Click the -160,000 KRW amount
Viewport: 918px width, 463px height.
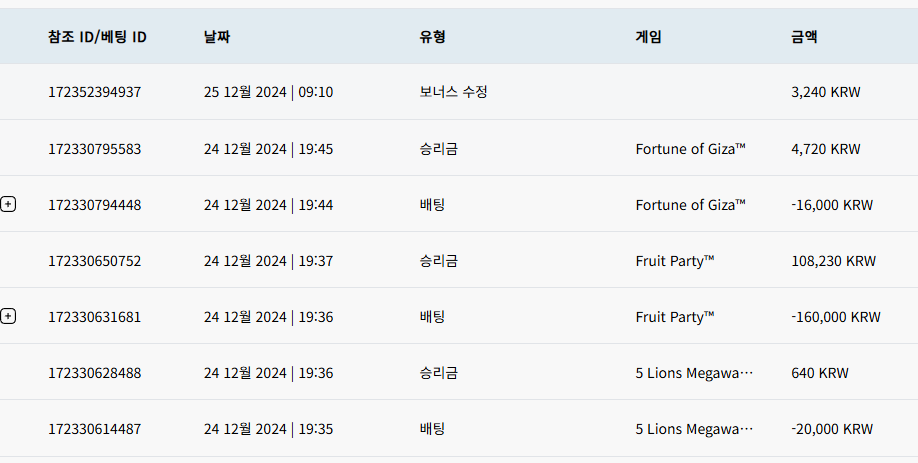pyautogui.click(x=835, y=317)
